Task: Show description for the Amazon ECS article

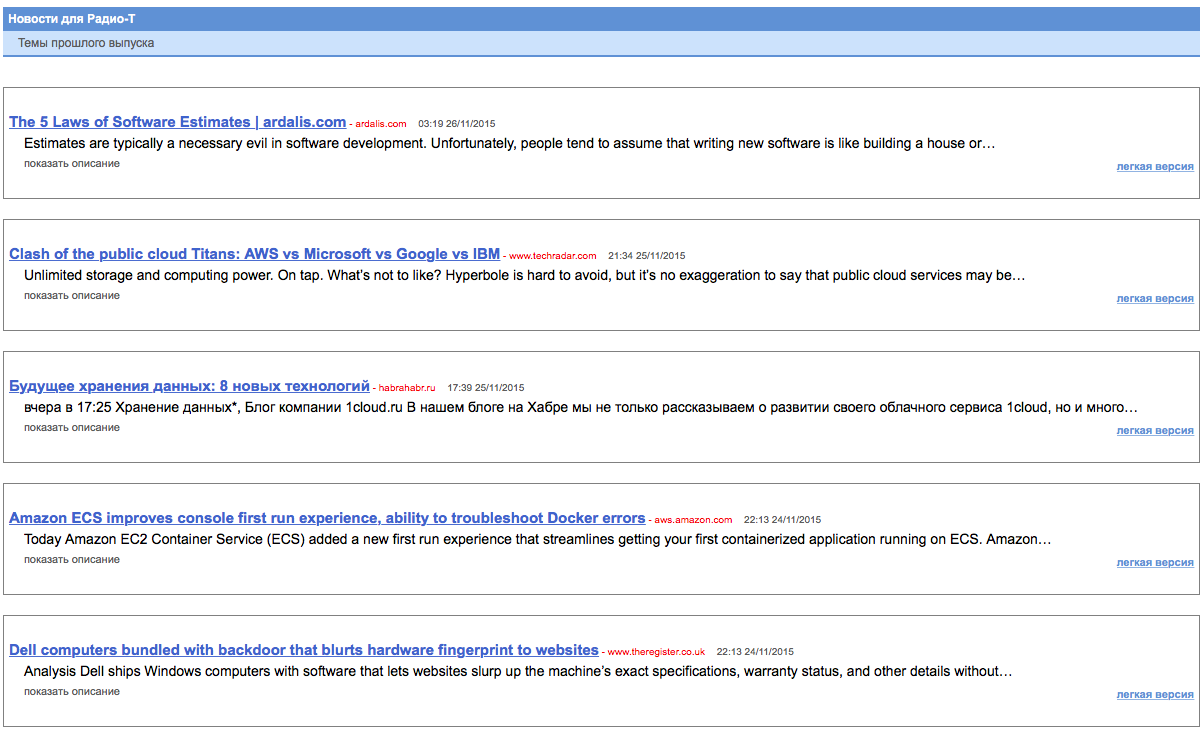Action: pyautogui.click(x=72, y=560)
